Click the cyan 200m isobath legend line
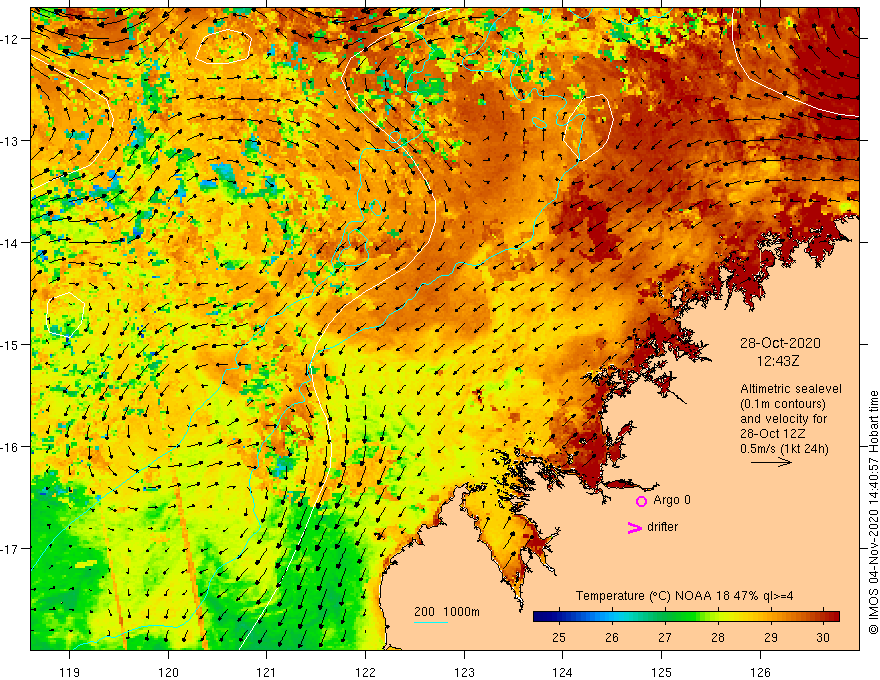Screen dimensions: 880x680 pos(430,623)
